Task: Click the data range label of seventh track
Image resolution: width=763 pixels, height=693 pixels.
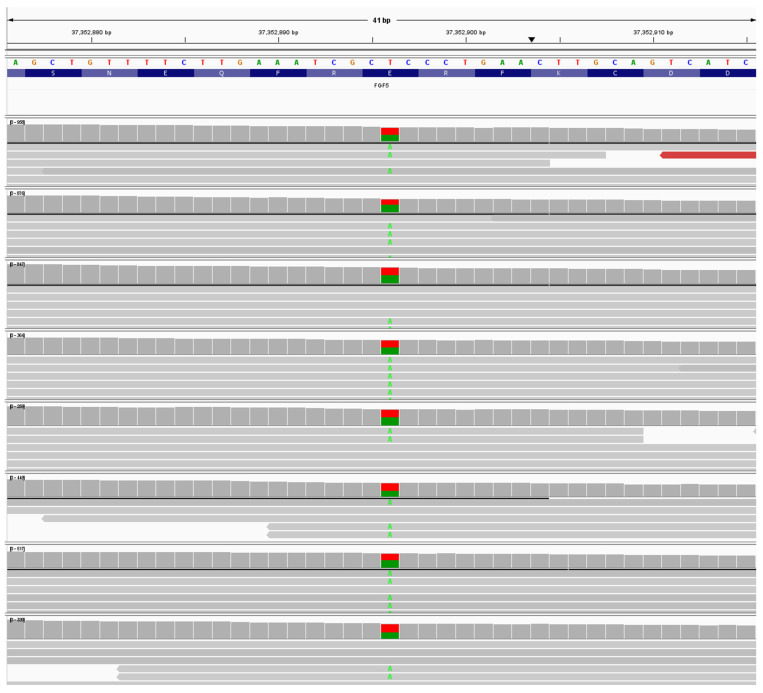Action: [17, 549]
